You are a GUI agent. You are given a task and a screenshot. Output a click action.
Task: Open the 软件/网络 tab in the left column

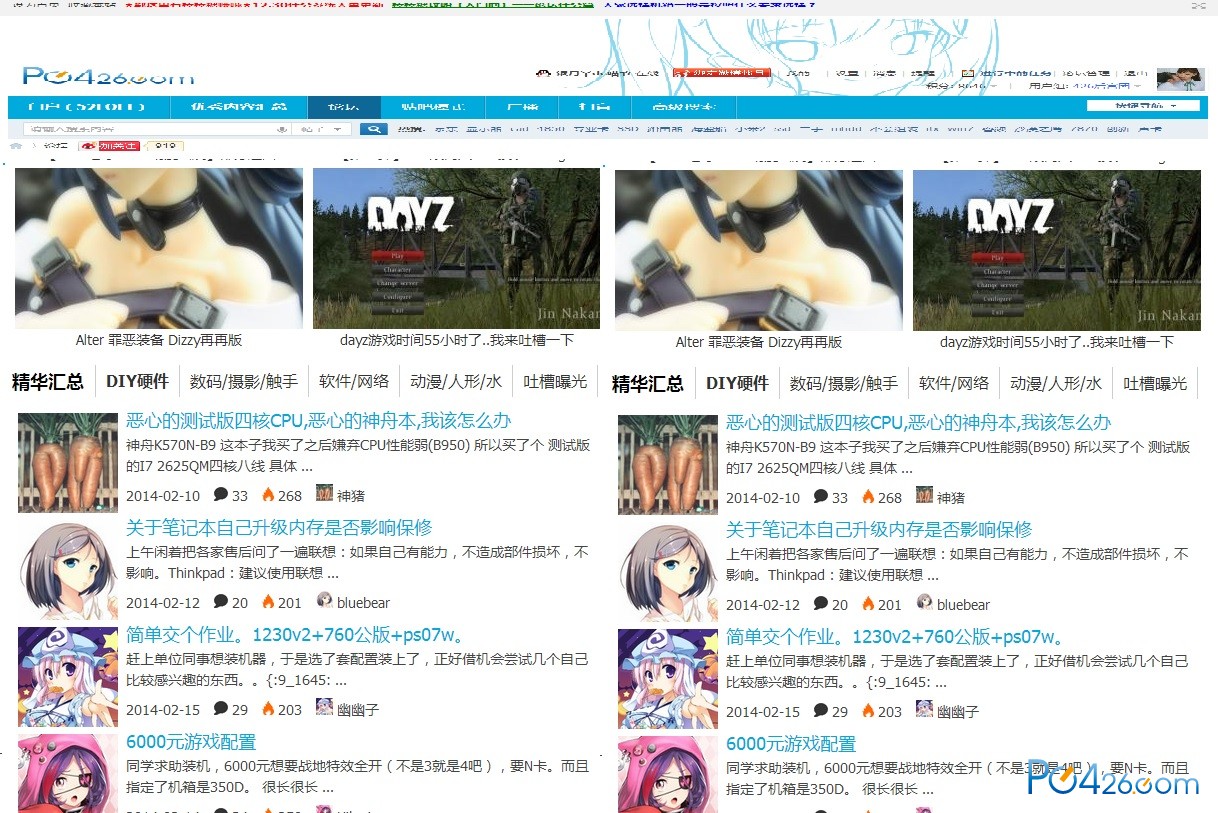(354, 381)
